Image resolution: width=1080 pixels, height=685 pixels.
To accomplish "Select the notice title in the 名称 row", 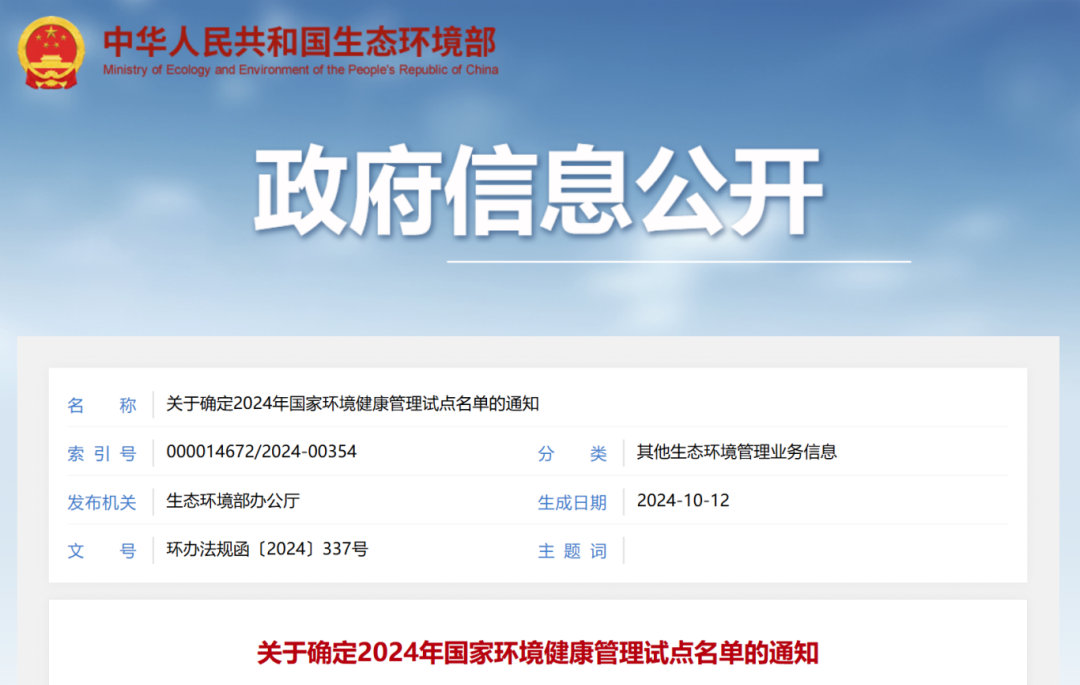I will [x=352, y=404].
